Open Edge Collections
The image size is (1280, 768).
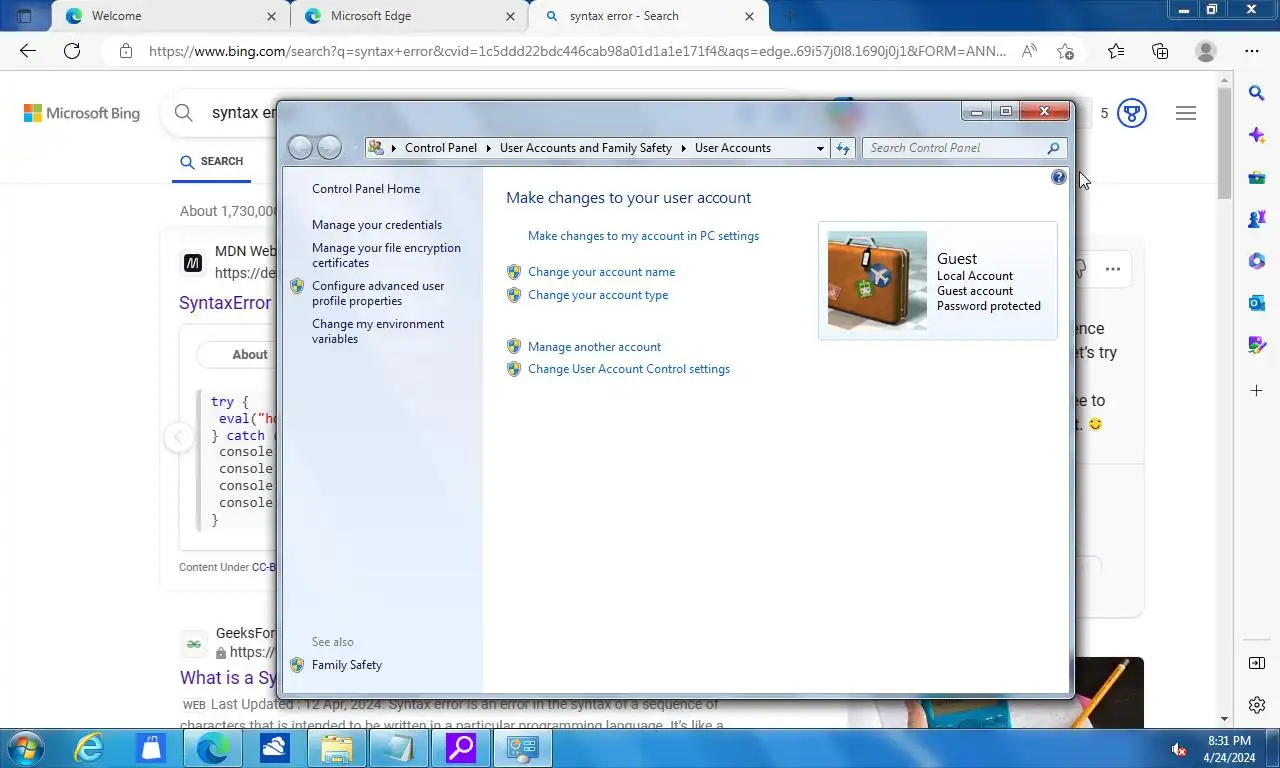pos(1160,51)
